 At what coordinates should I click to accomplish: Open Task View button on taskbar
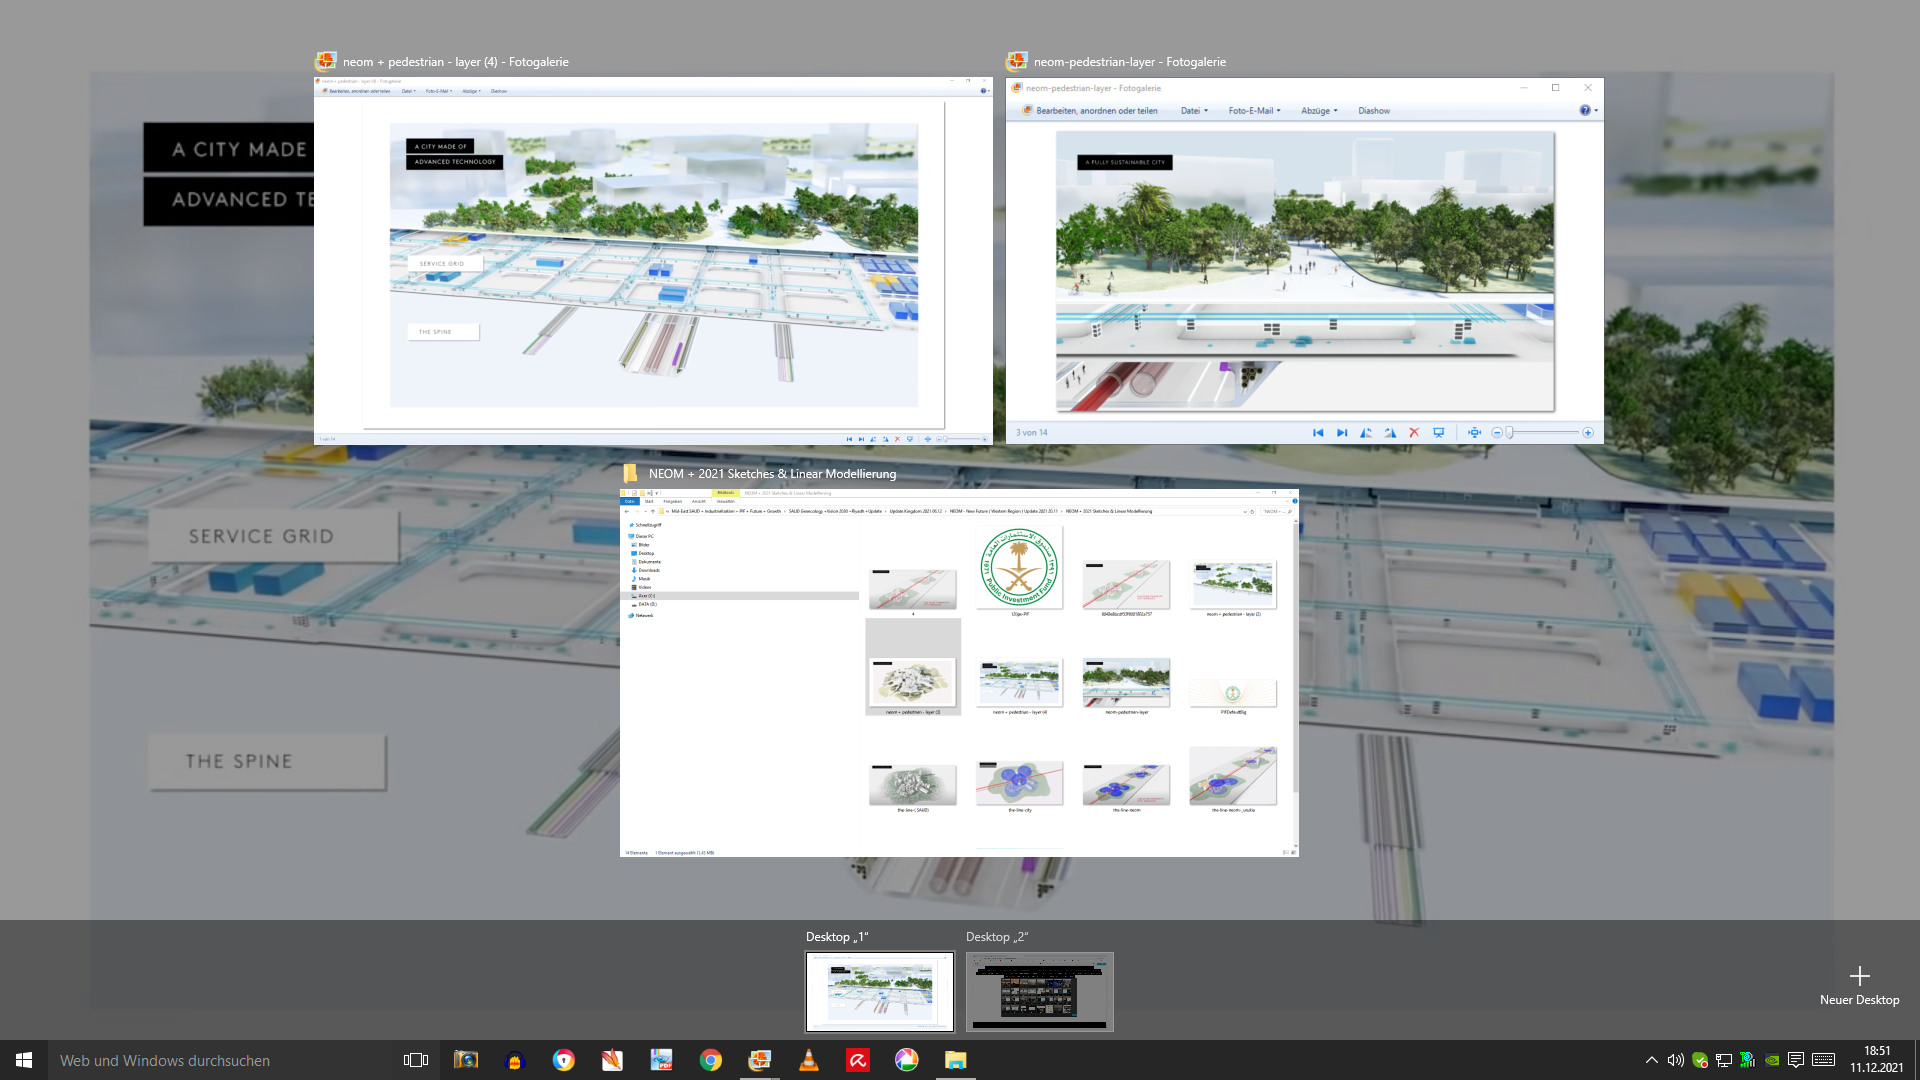(416, 1060)
